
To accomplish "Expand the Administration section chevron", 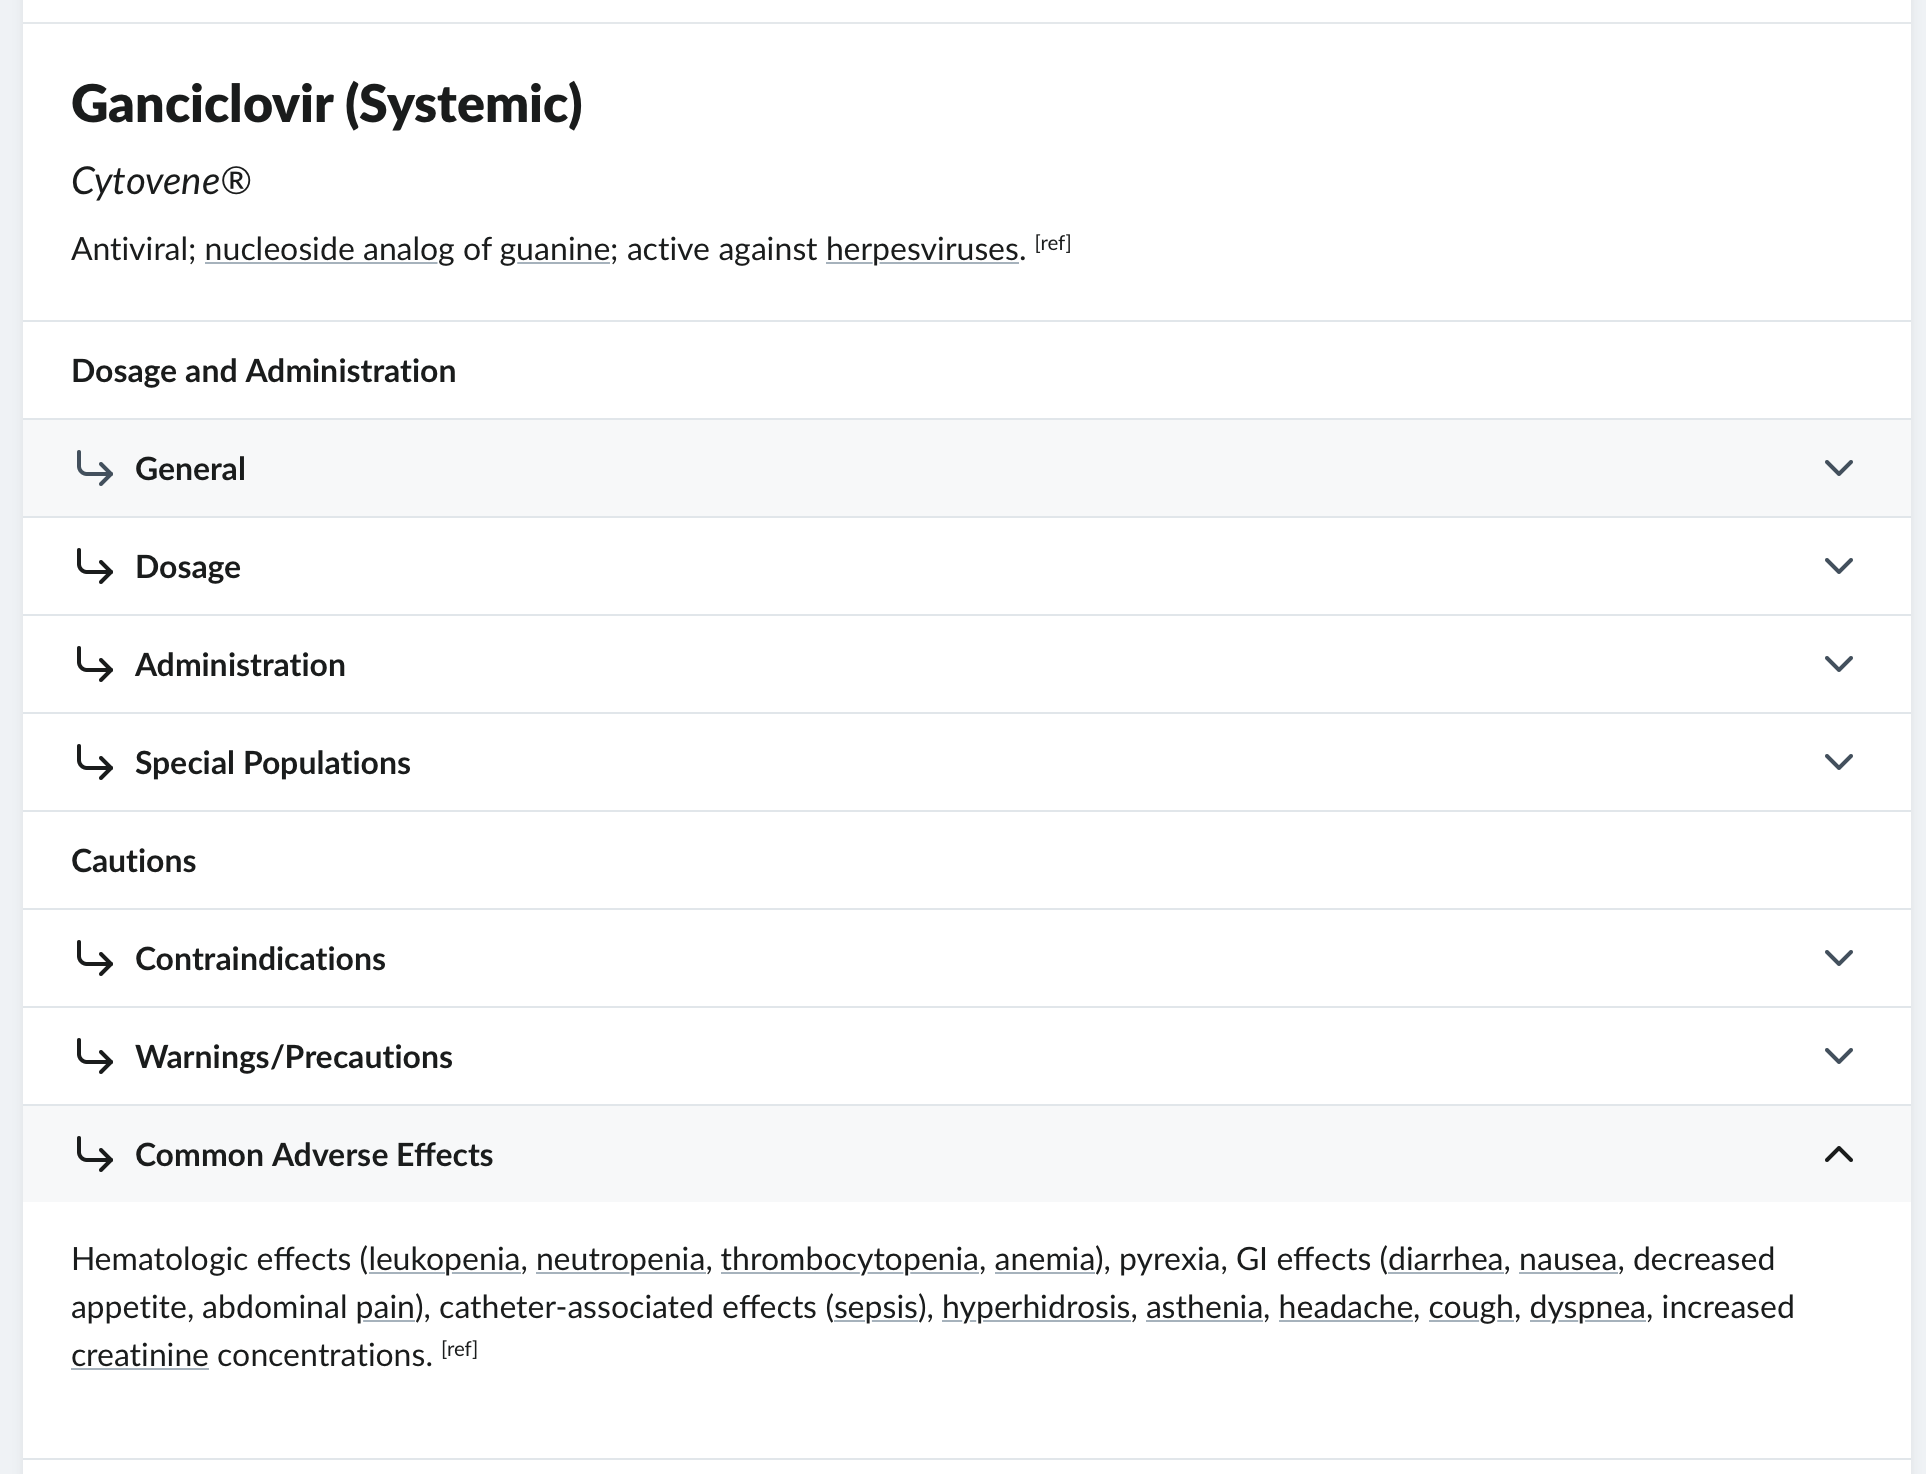I will coord(1838,664).
